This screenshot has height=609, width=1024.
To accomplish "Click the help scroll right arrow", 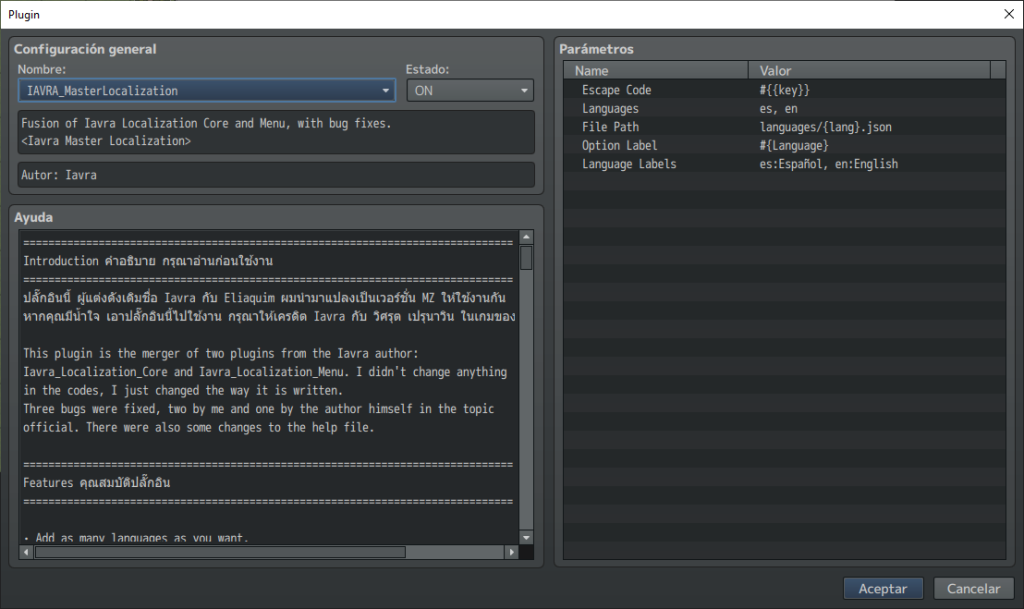I will [x=511, y=552].
